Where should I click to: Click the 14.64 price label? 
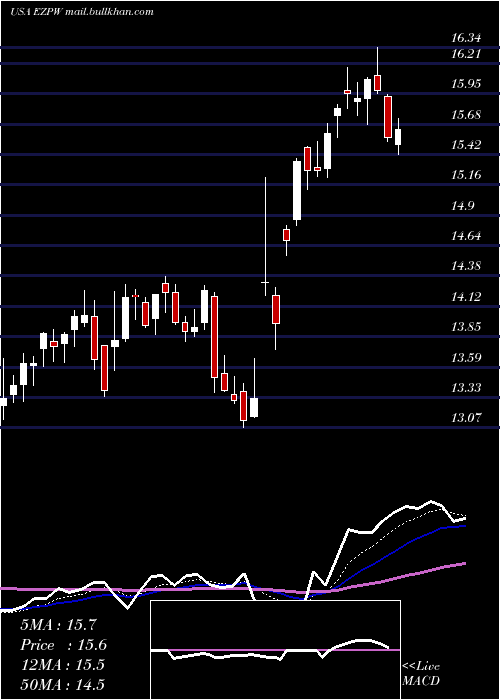click(x=466, y=236)
